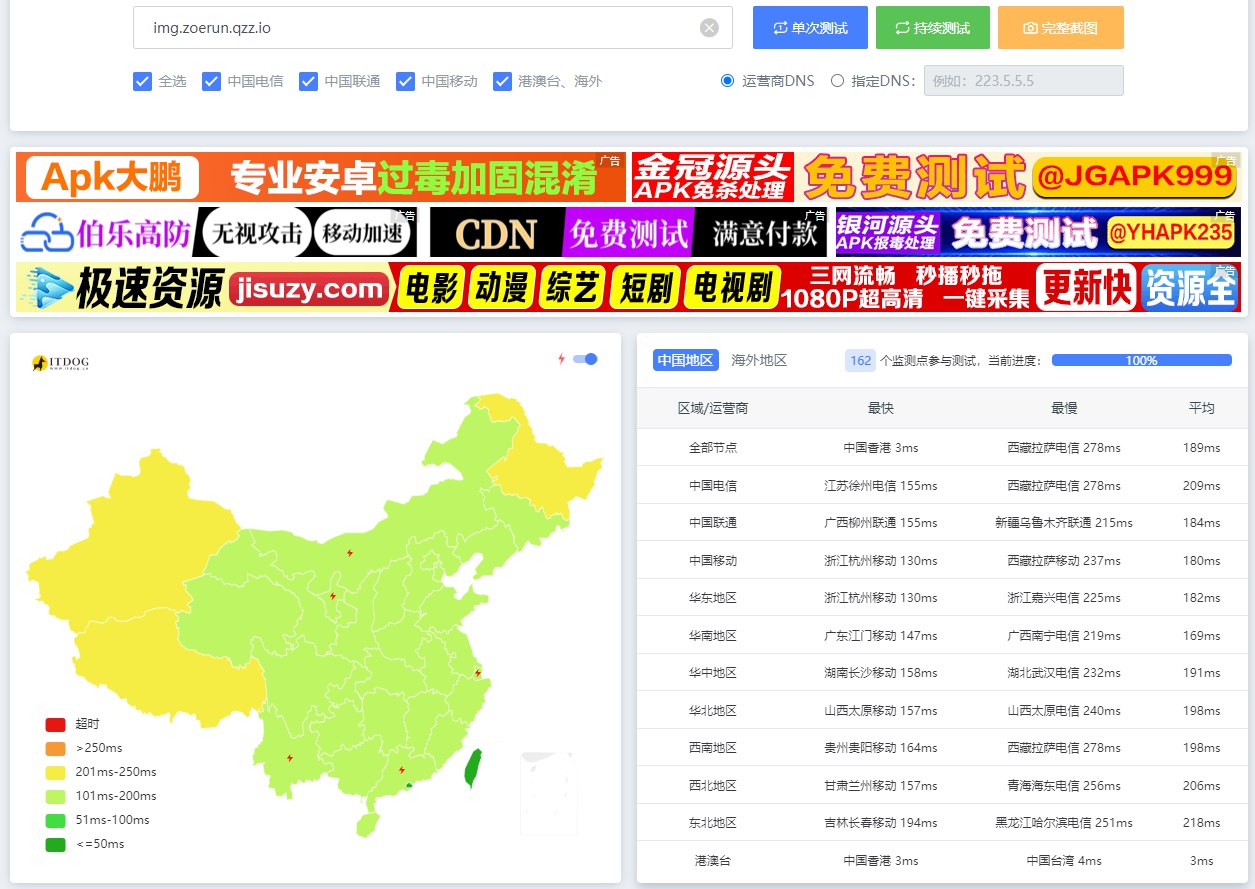Uncheck the 中国电信 checkbox
This screenshot has width=1255, height=889.
tap(211, 81)
